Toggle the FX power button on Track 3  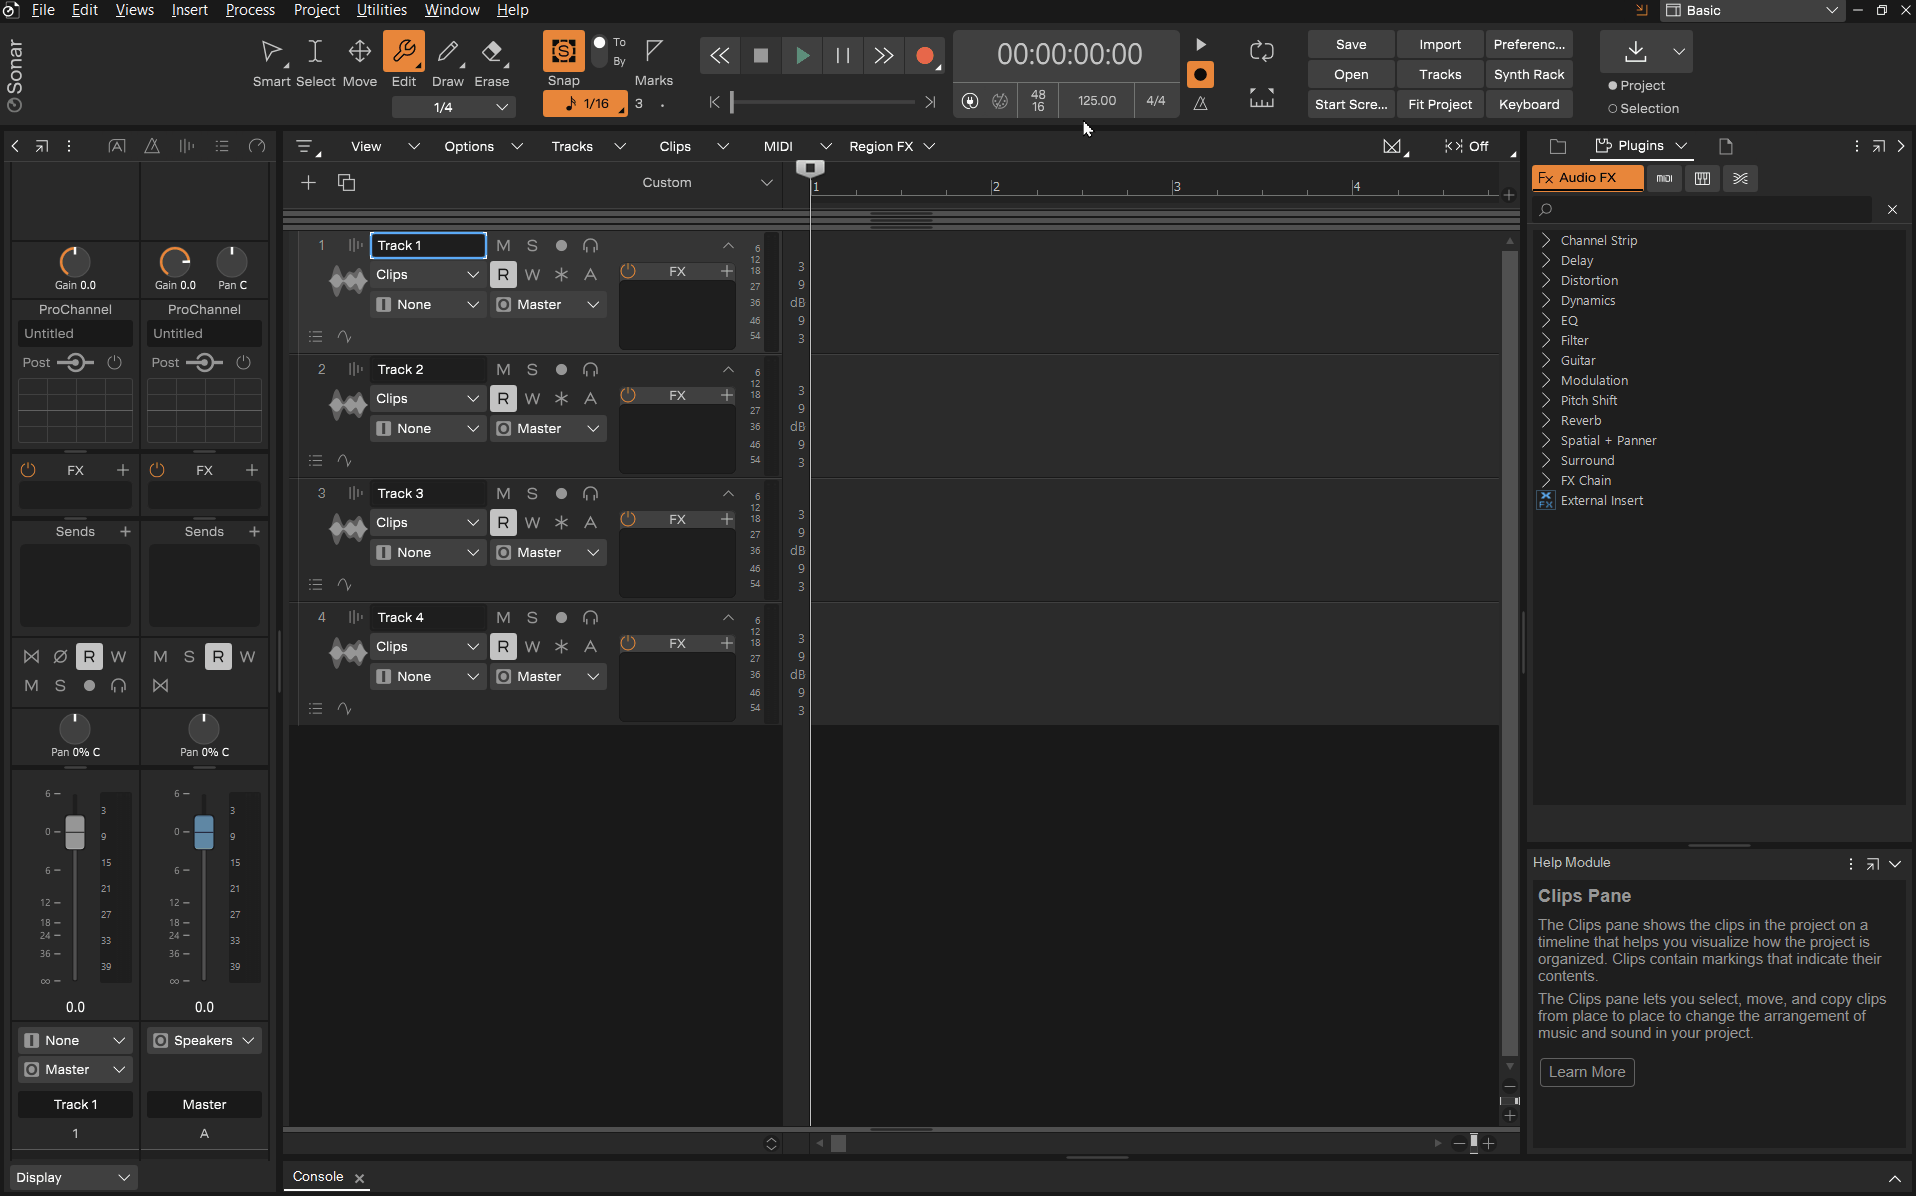pyautogui.click(x=628, y=519)
